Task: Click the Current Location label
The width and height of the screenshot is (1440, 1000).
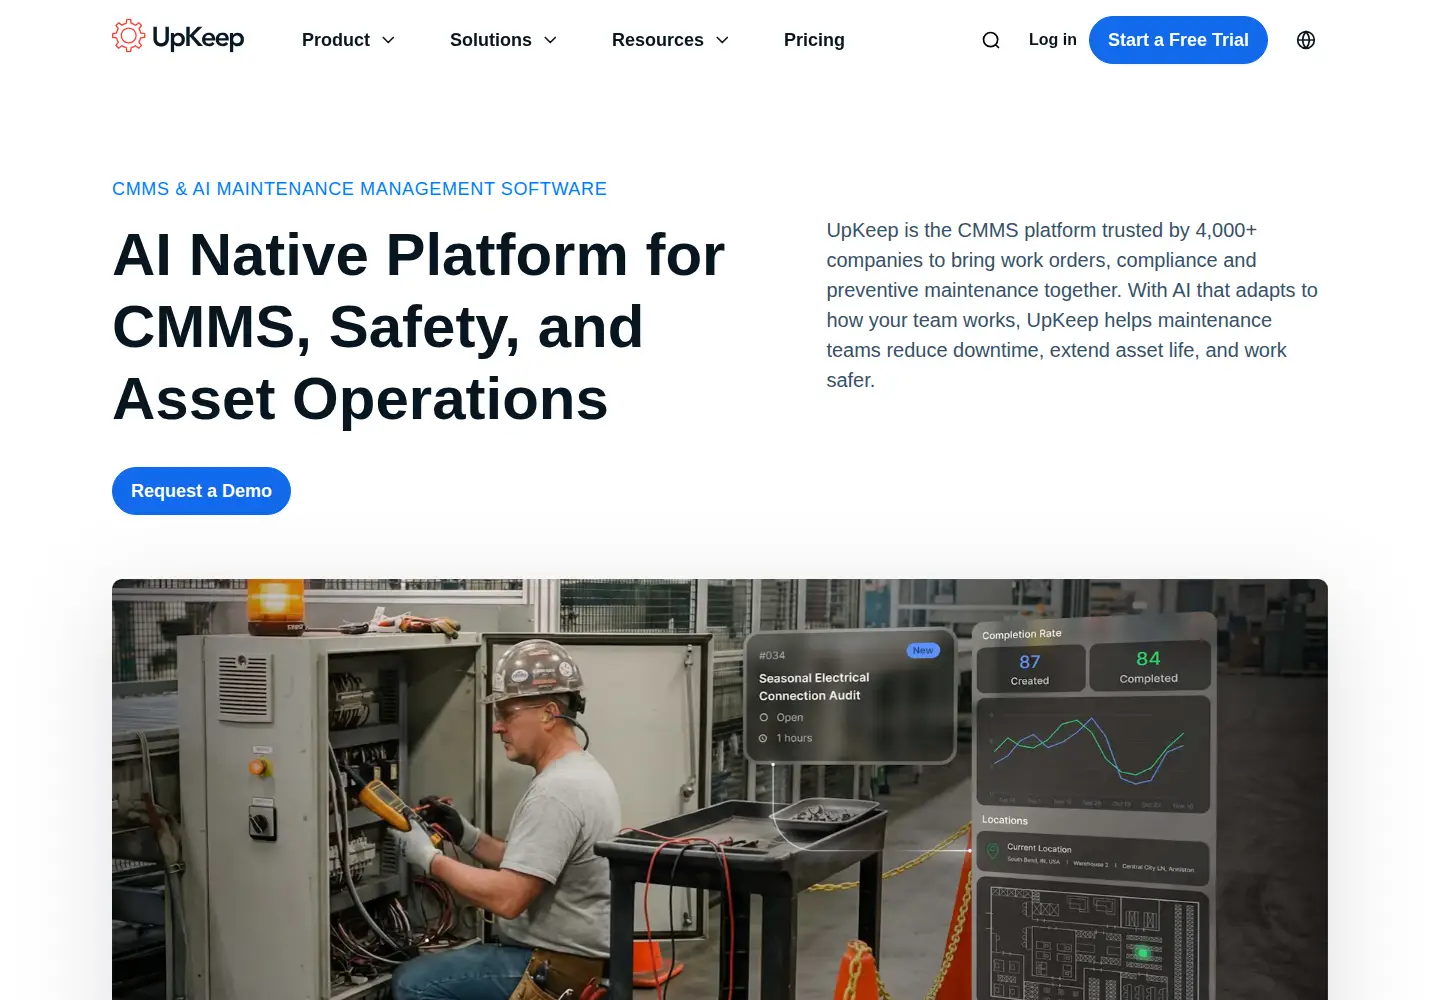Action: [1039, 848]
